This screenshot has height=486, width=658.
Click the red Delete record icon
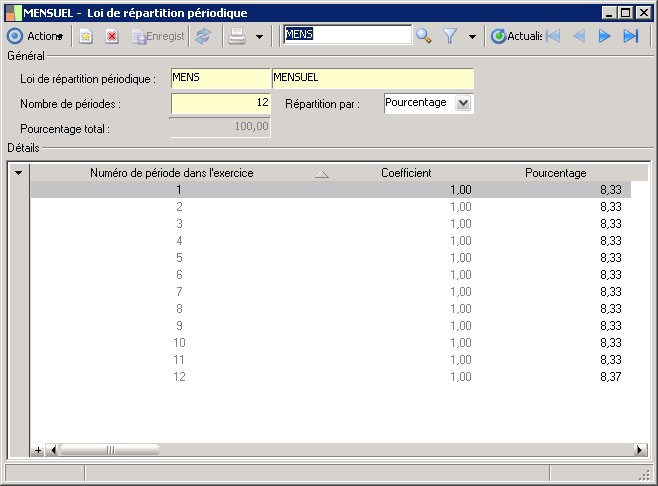(x=112, y=36)
